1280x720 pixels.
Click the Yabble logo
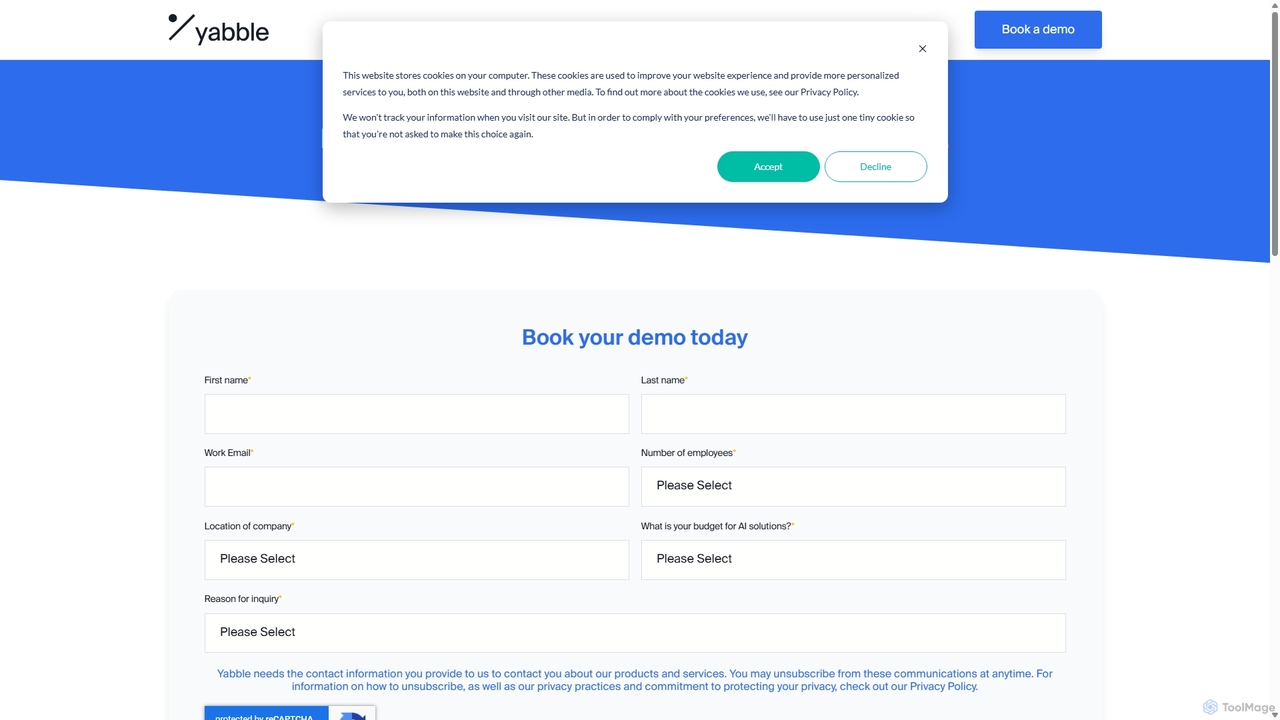point(218,29)
